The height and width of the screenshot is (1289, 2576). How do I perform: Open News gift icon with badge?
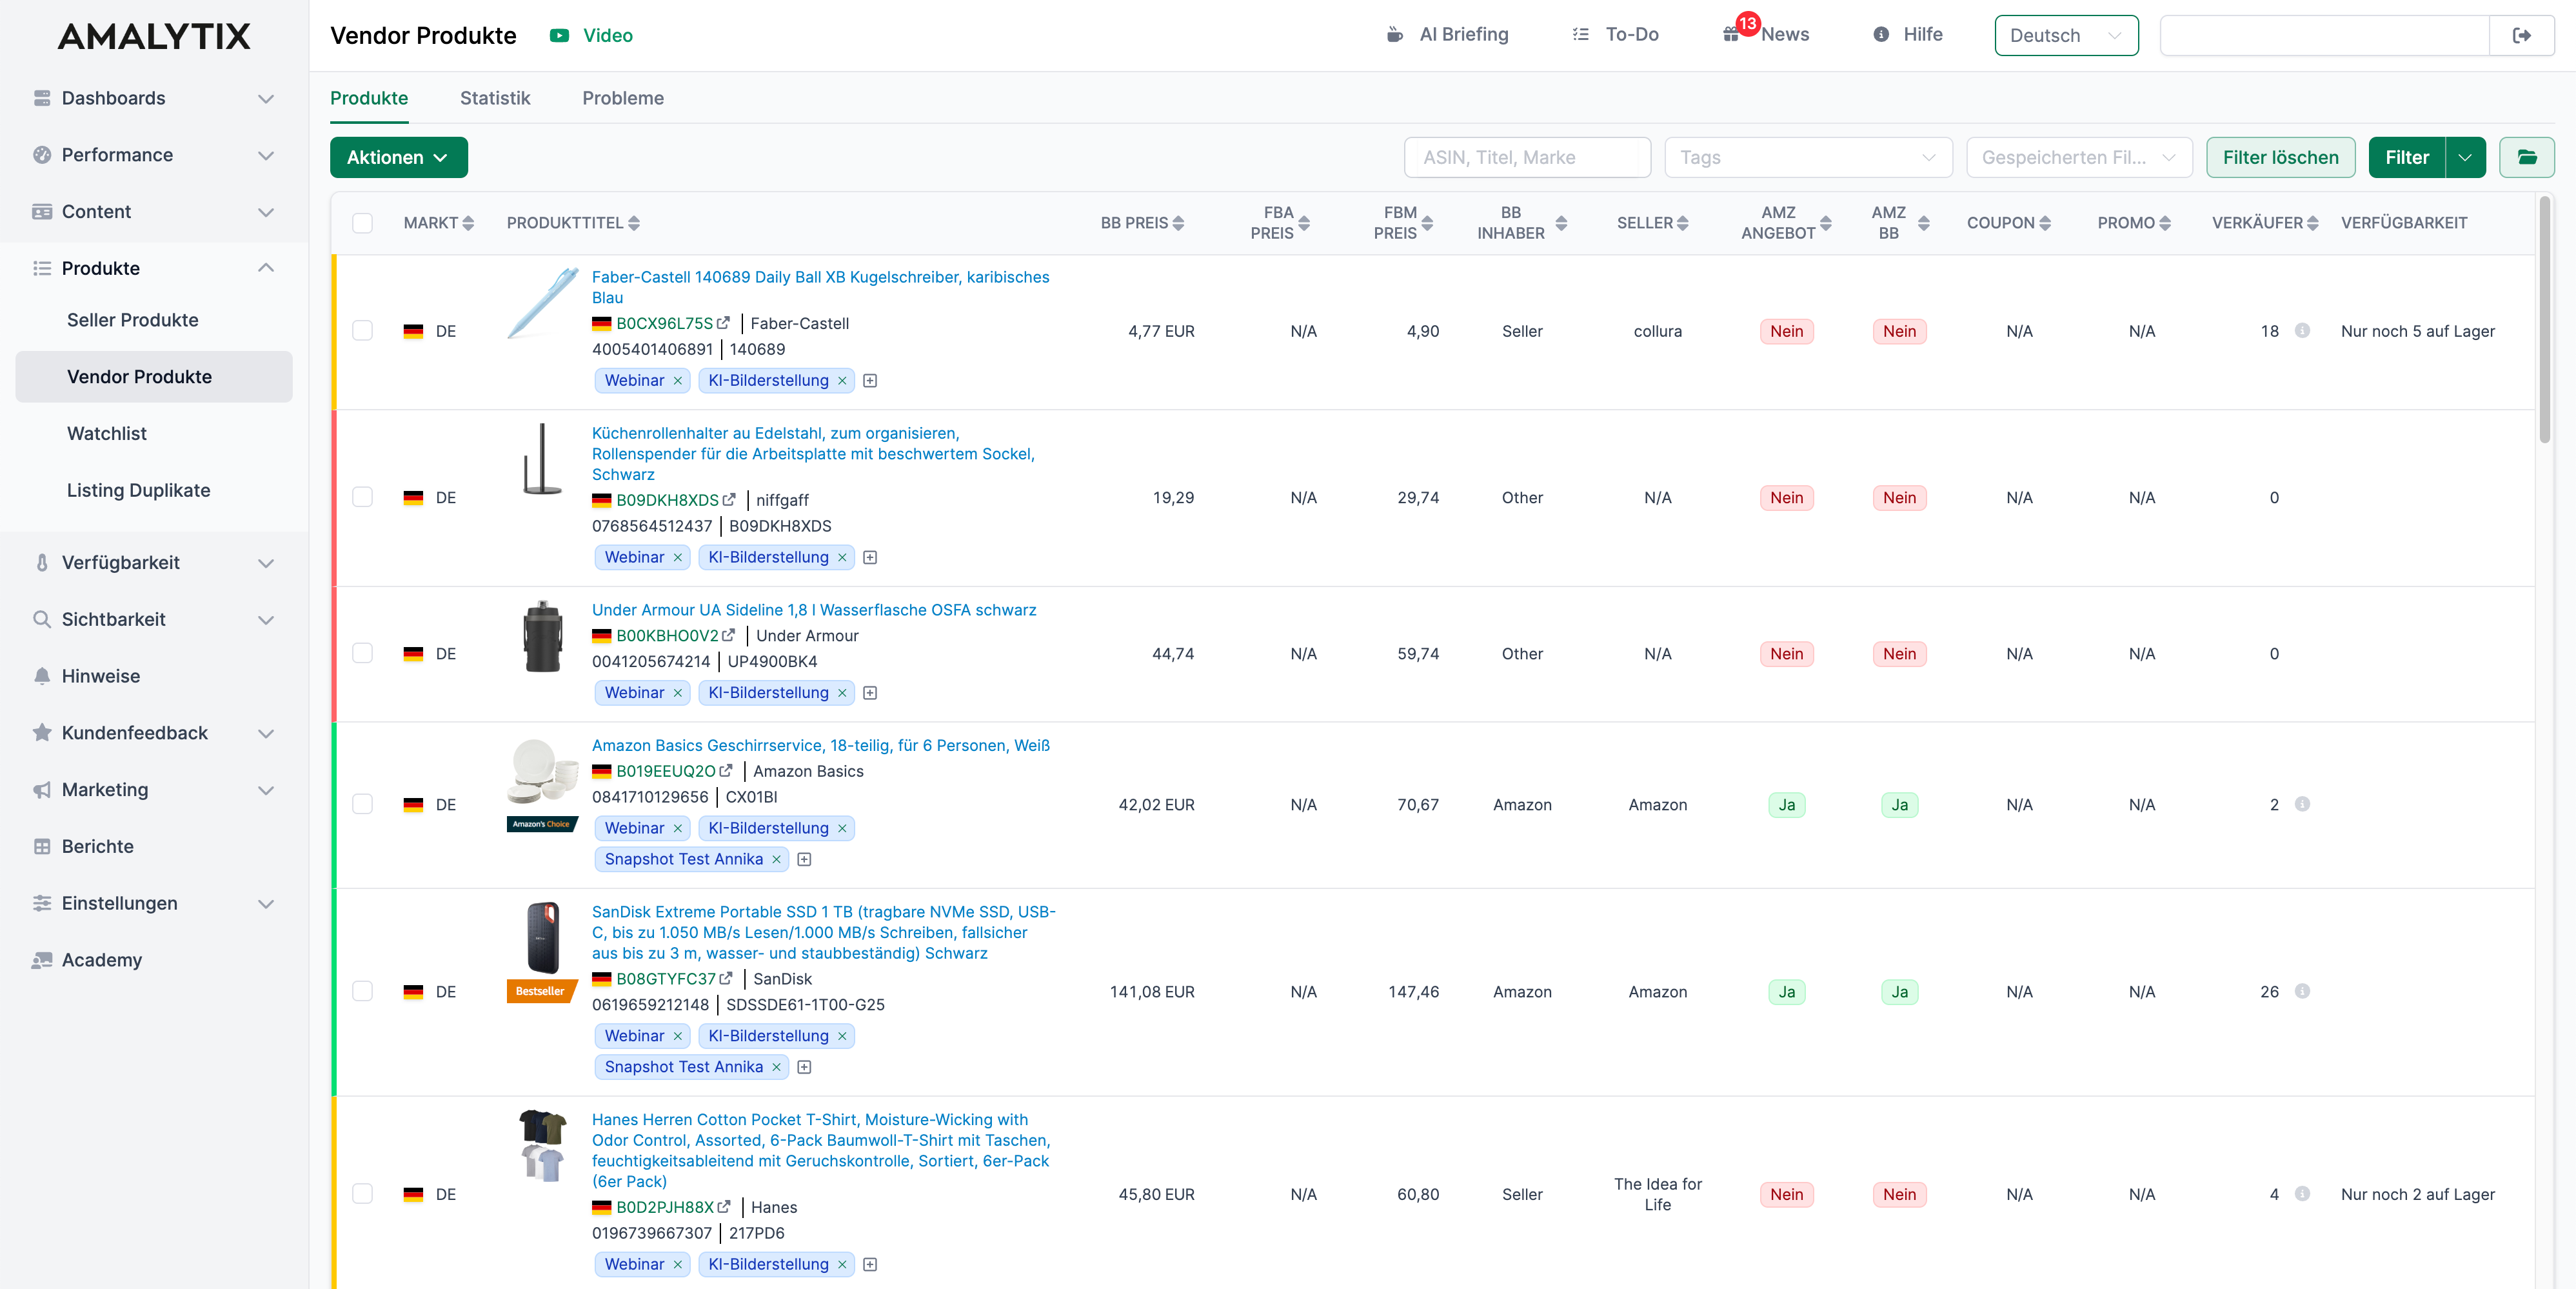click(x=1731, y=35)
